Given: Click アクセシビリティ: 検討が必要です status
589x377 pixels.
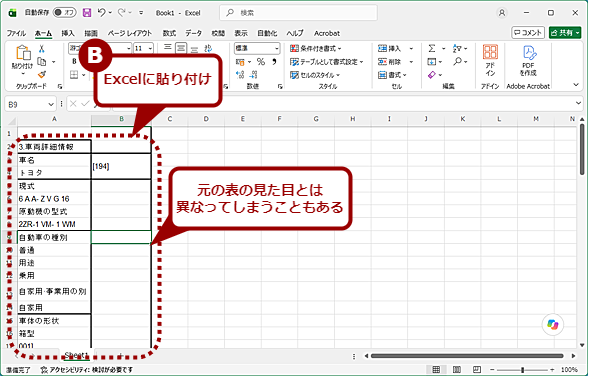Looking at the screenshot, I should (86, 370).
